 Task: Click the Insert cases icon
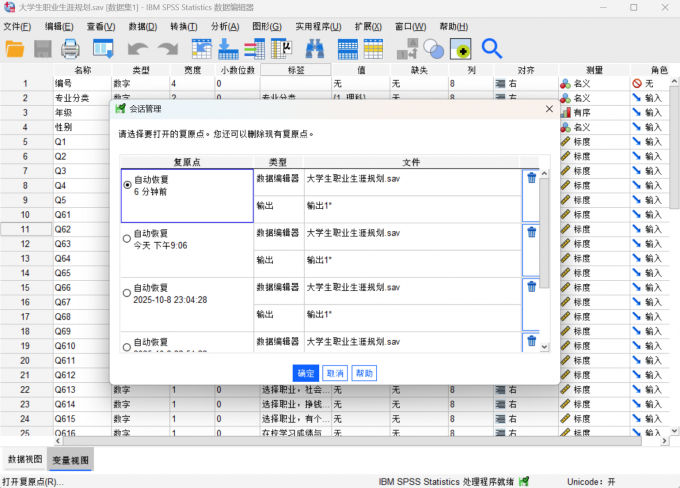pyautogui.click(x=348, y=49)
